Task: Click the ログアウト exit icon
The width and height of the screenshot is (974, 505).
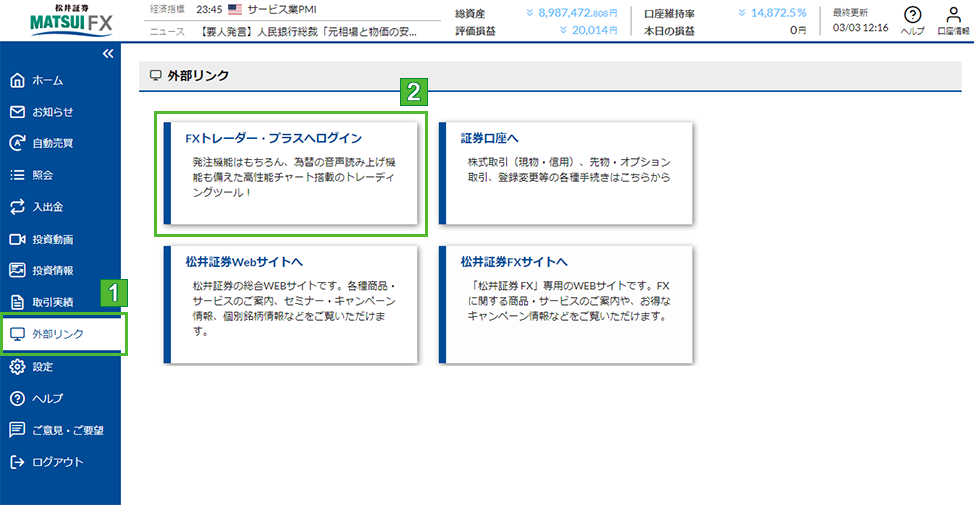Action: (x=17, y=462)
